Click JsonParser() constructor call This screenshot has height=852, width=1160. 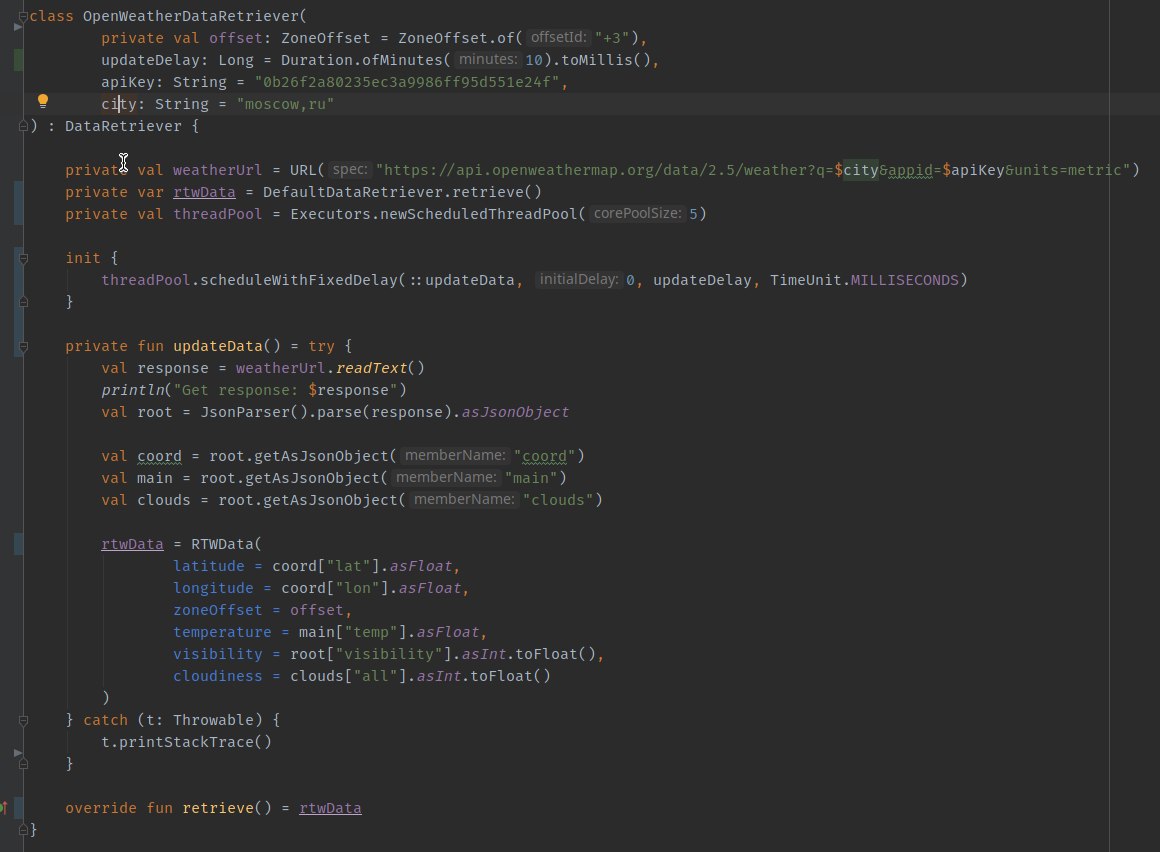point(254,412)
